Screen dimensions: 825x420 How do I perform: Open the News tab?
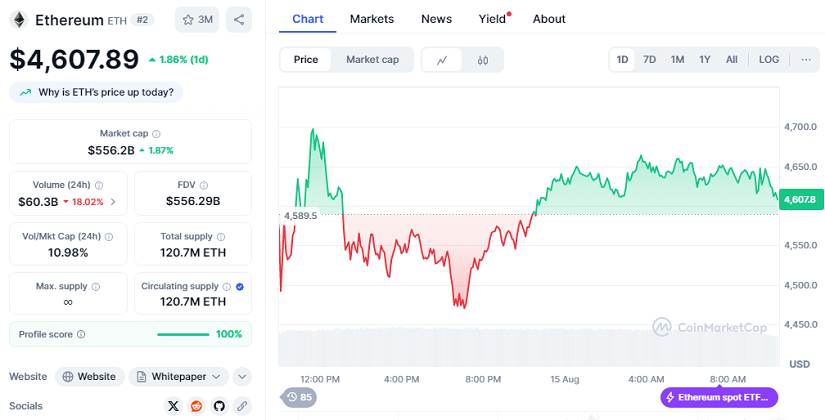436,19
